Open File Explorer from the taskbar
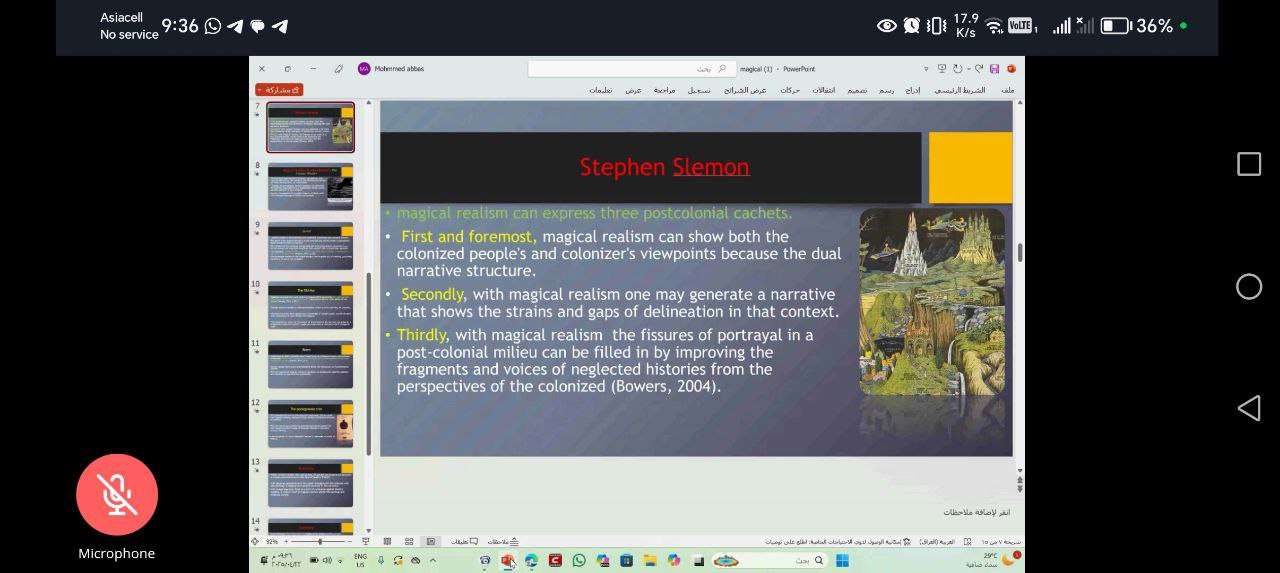Viewport: 1280px width, 573px height. (650, 560)
